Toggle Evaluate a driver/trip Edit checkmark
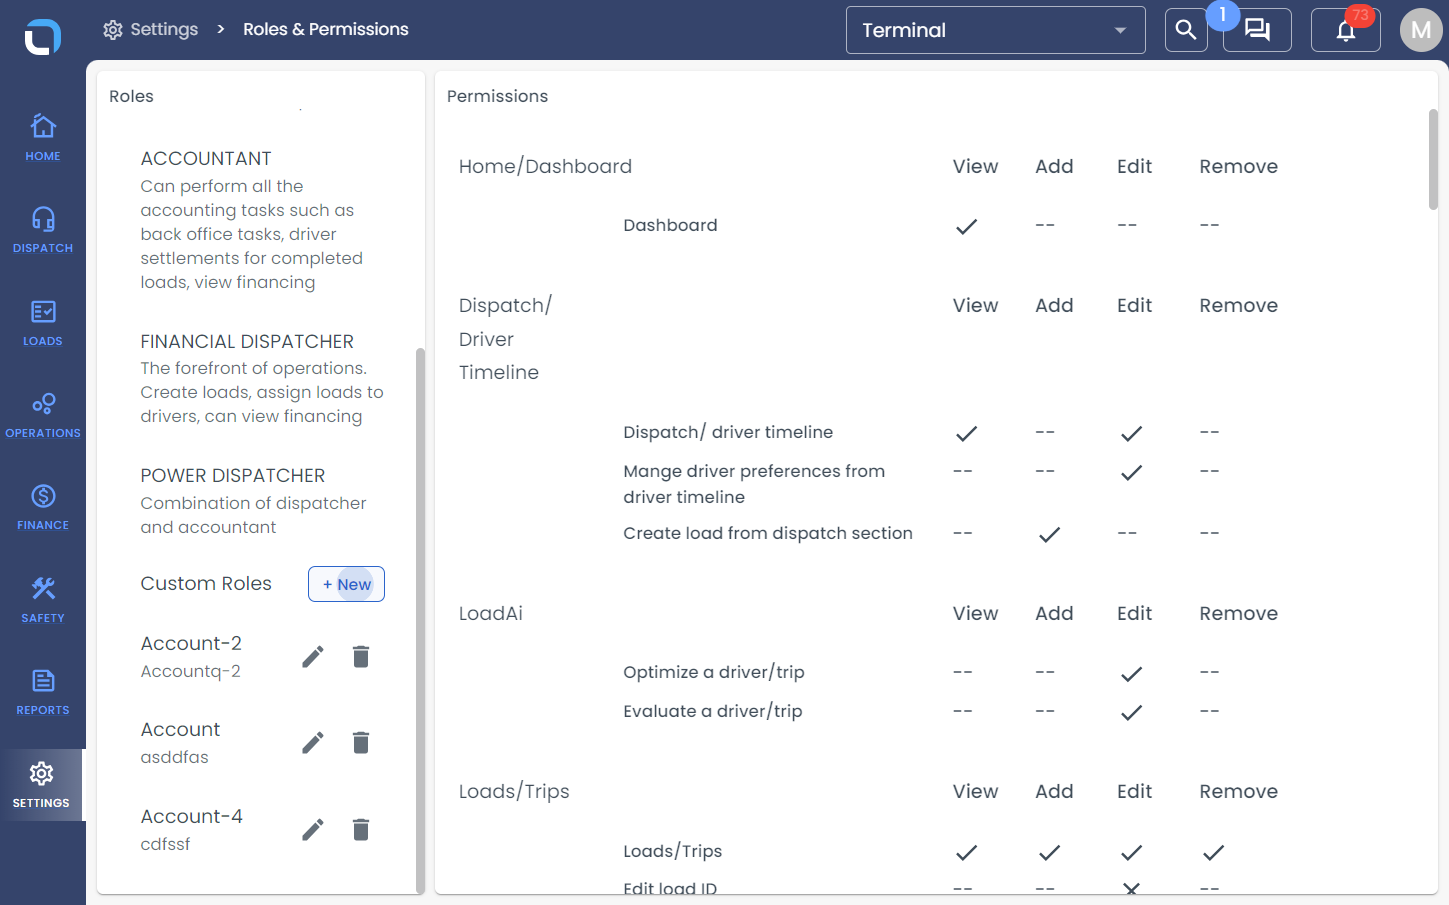 click(x=1131, y=712)
